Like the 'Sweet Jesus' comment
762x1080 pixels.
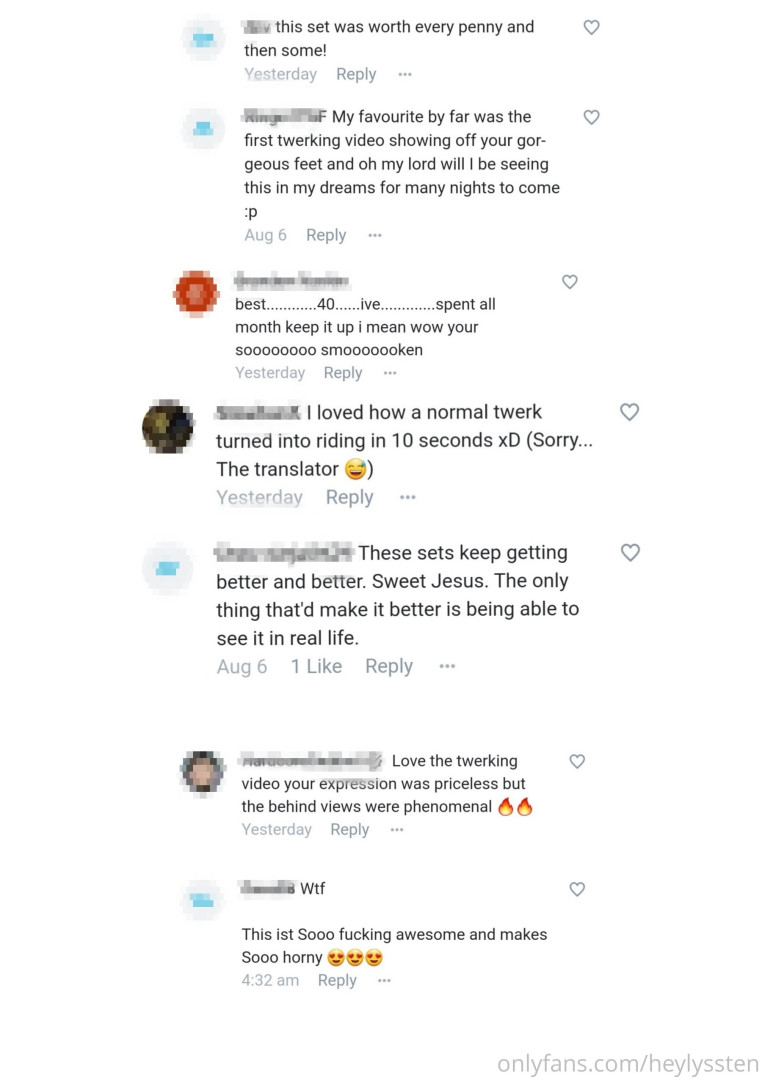(629, 552)
